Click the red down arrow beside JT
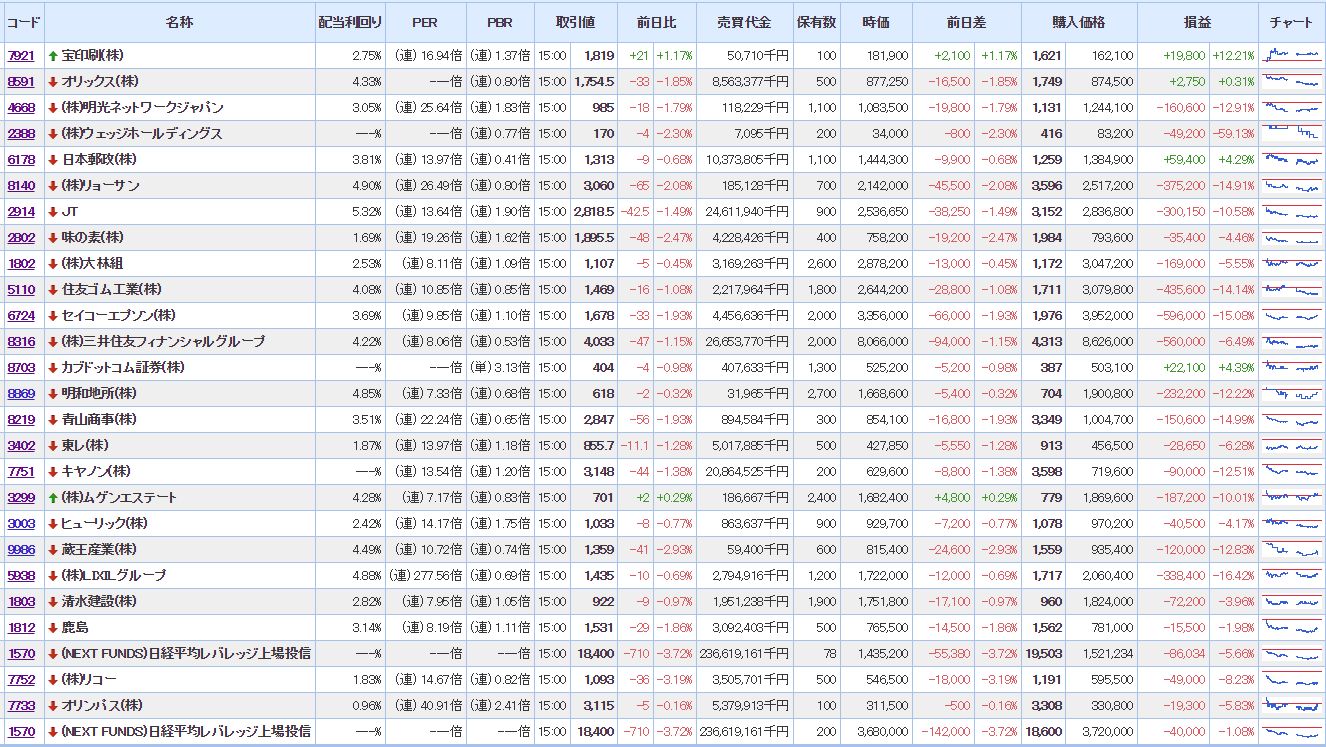Image resolution: width=1326 pixels, height=747 pixels. (x=53, y=212)
